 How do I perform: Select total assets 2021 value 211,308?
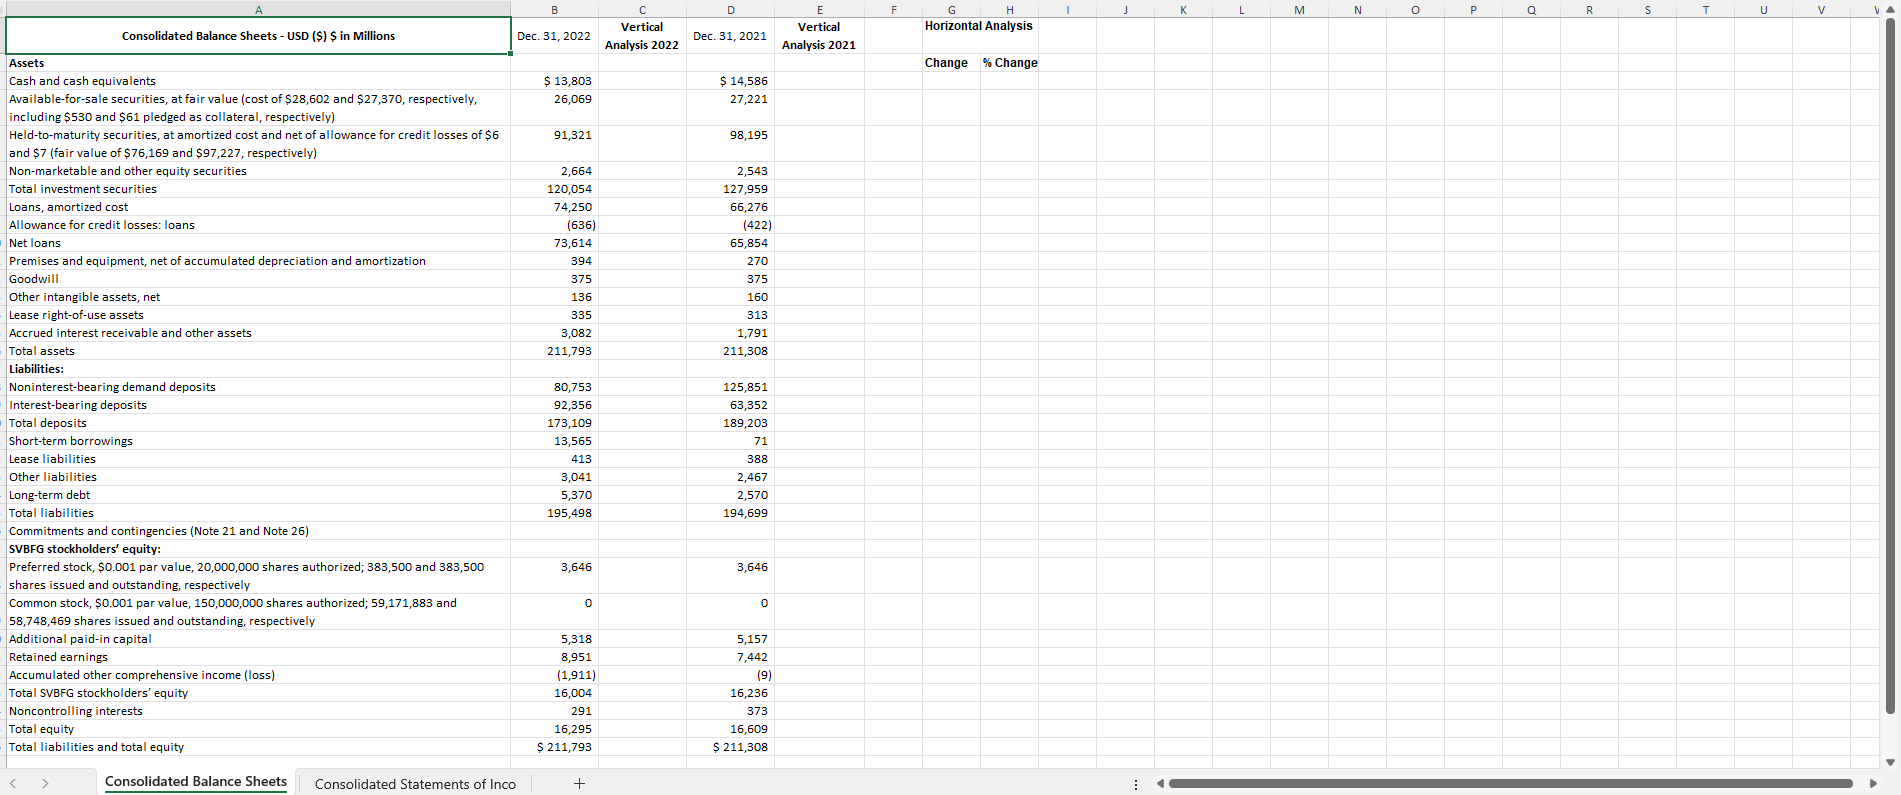coord(730,351)
